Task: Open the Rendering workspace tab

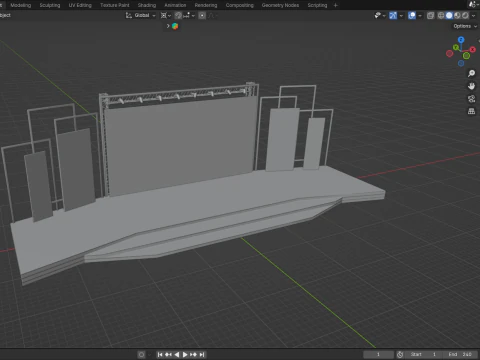Action: [206, 5]
